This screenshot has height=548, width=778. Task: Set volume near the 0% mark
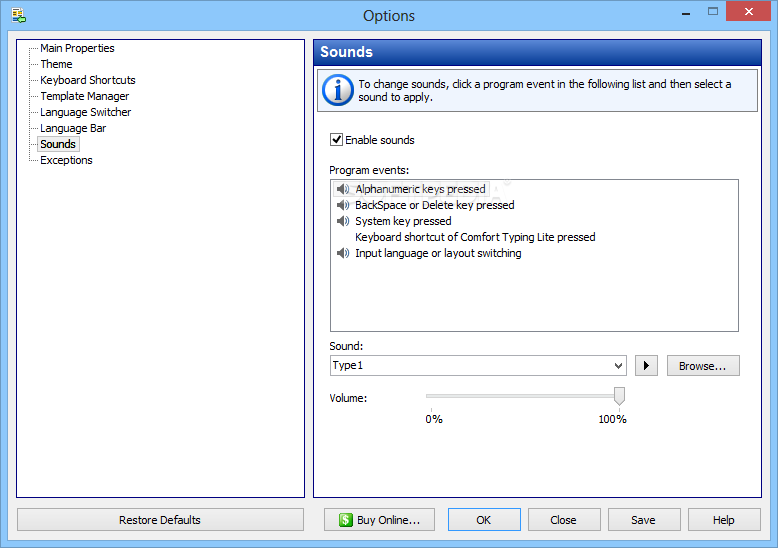431,396
